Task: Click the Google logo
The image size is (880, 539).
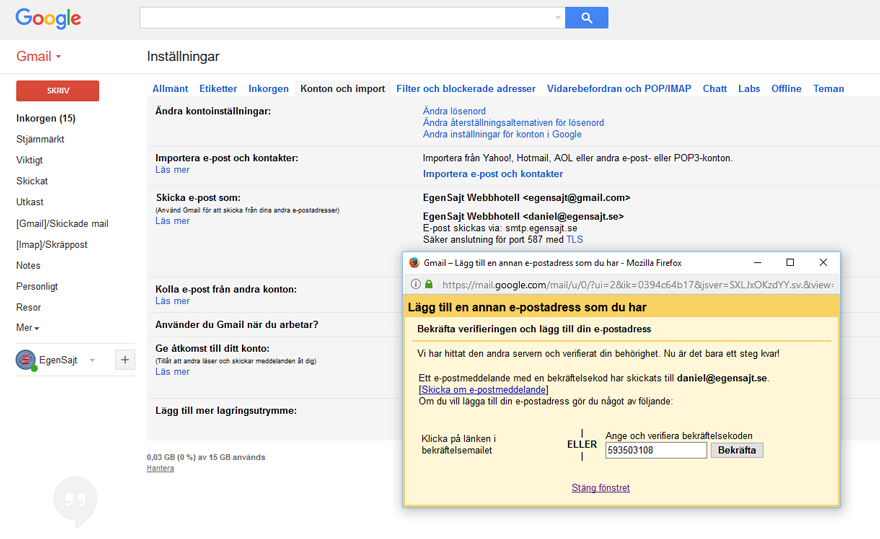Action: [48, 18]
